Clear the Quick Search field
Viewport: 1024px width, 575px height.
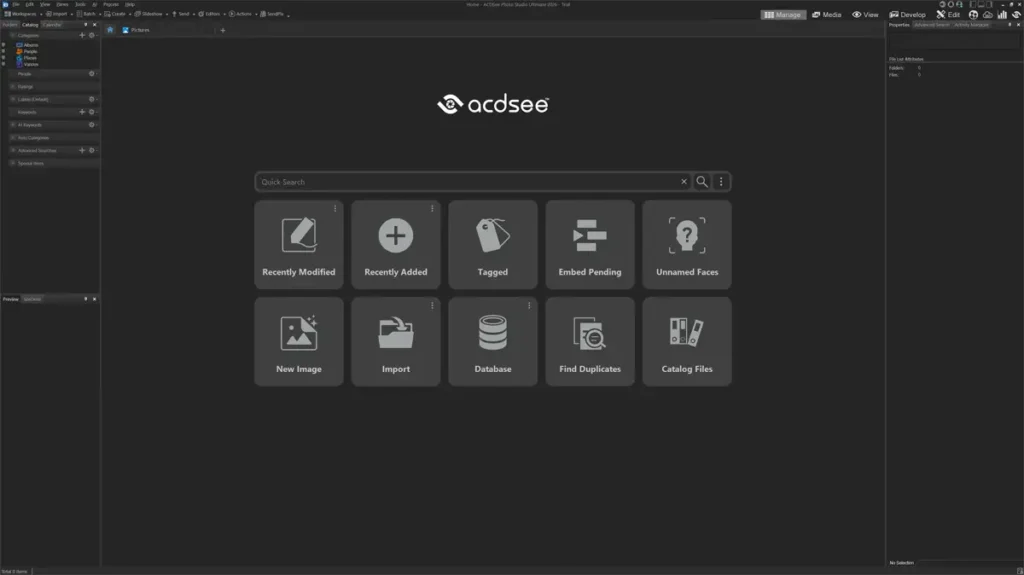pyautogui.click(x=684, y=182)
